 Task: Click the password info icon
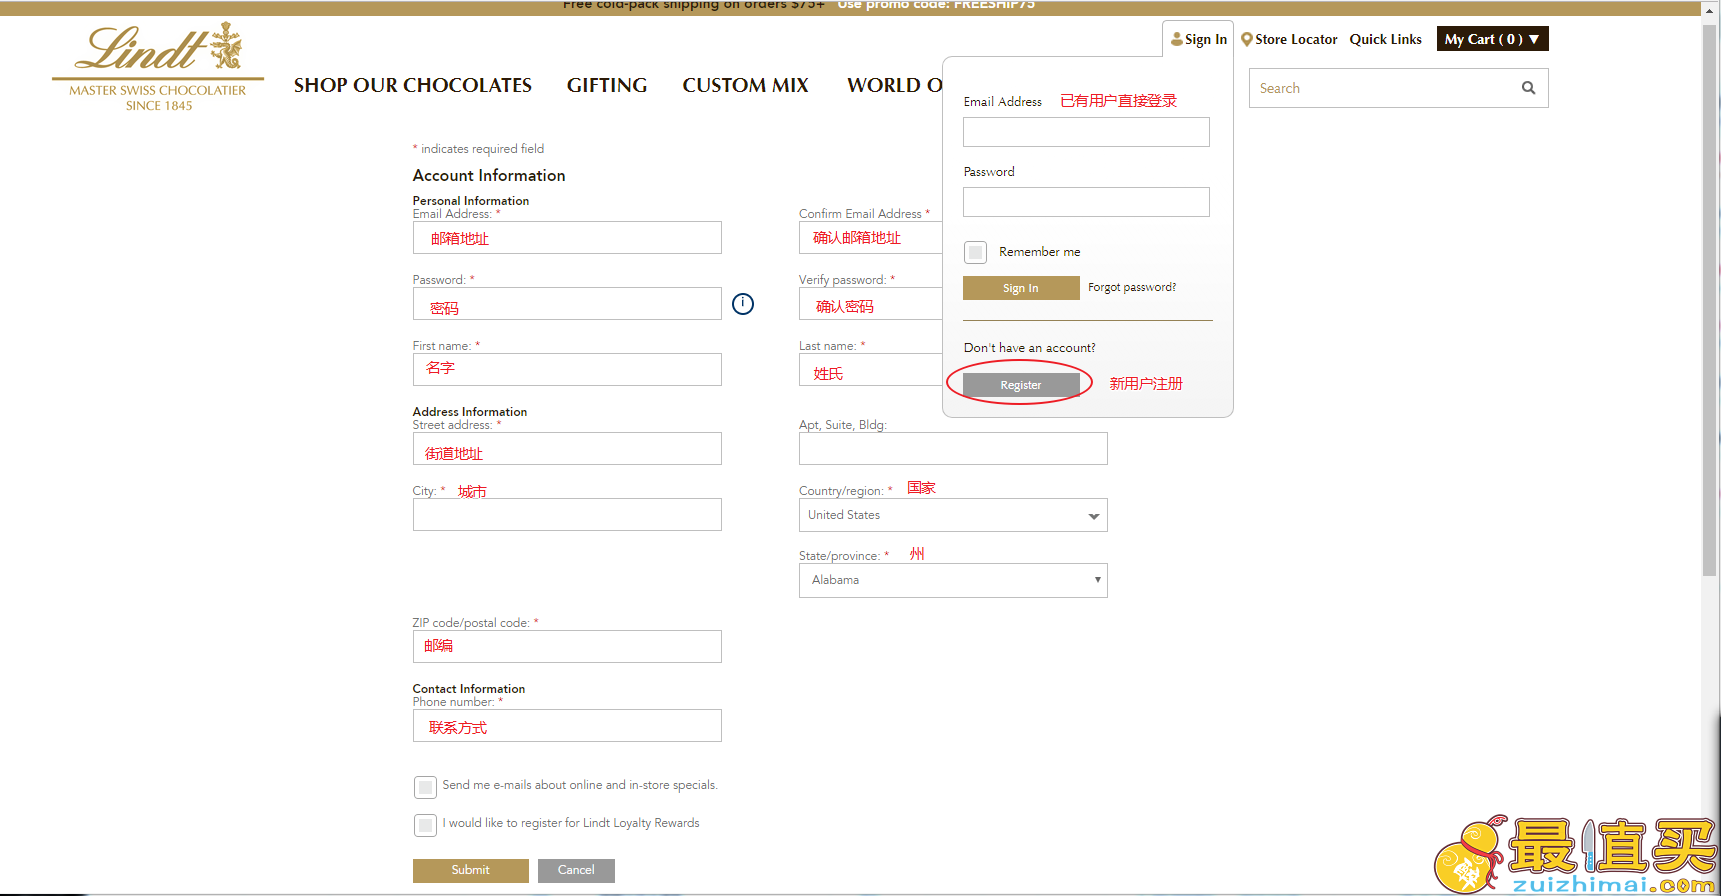(743, 304)
